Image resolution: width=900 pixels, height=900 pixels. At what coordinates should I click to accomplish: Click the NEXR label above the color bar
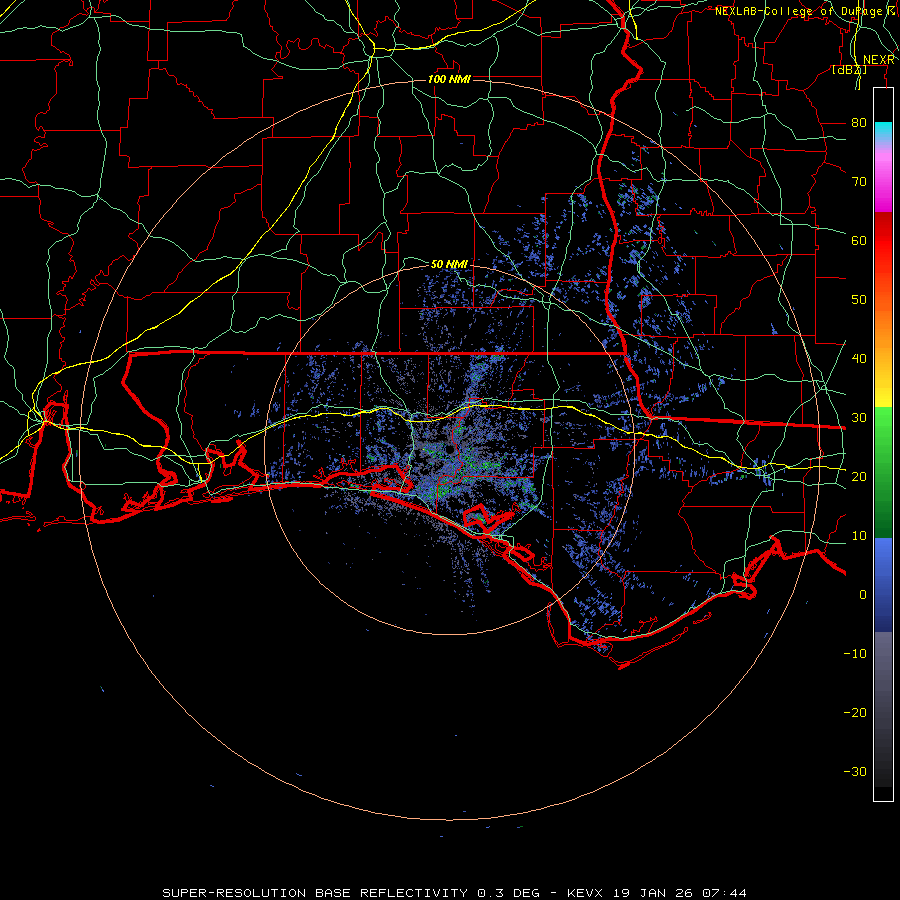(x=878, y=60)
